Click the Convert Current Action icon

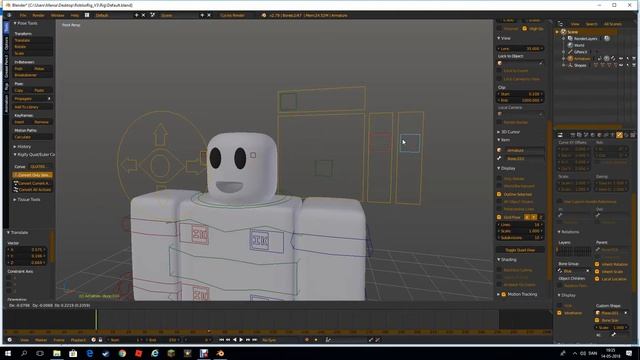click(x=16, y=183)
